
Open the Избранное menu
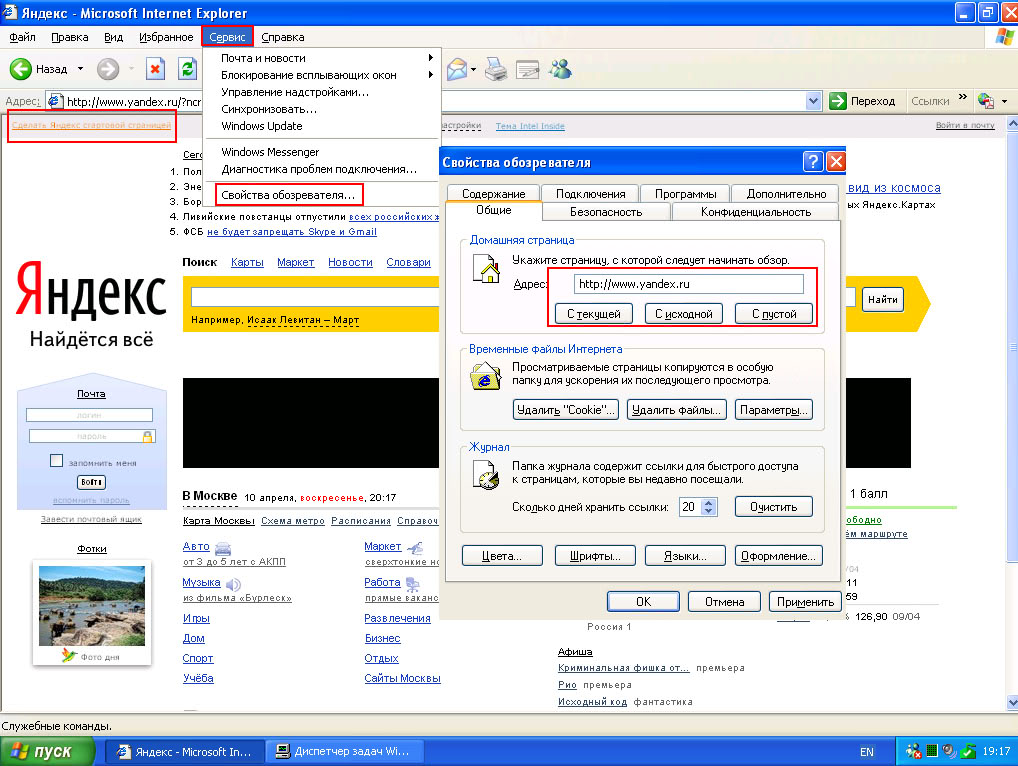point(166,37)
